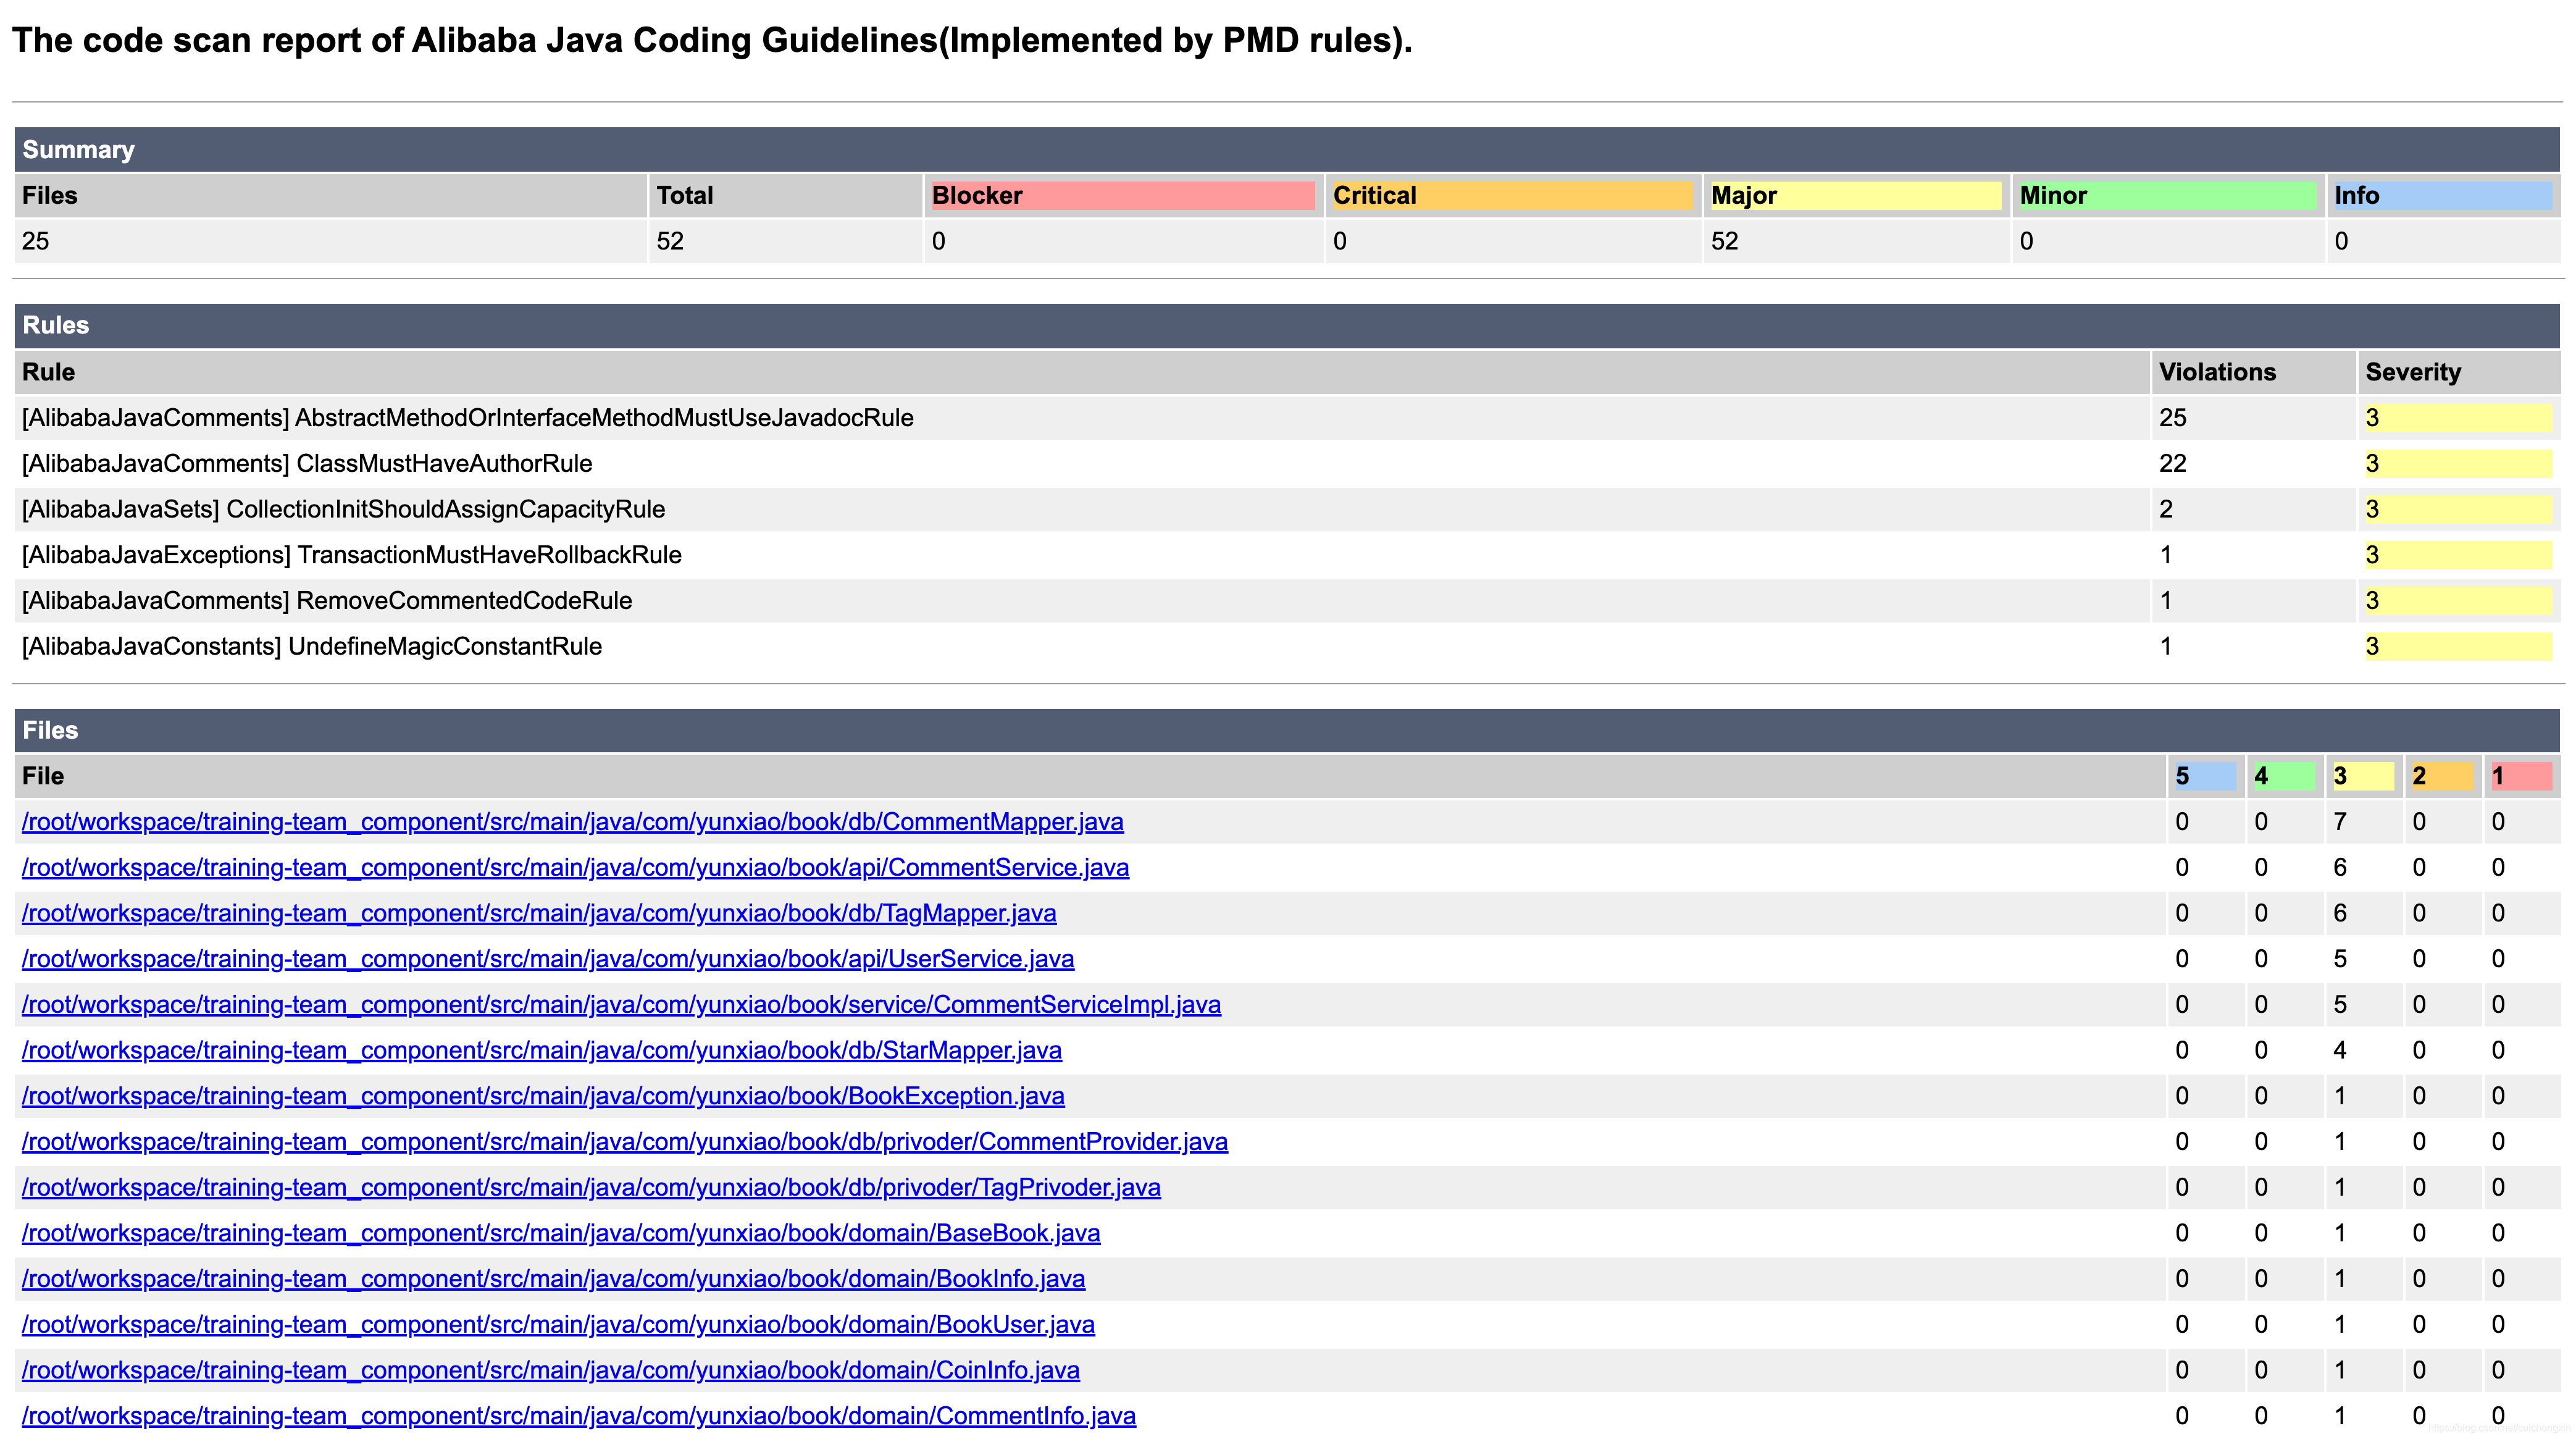The width and height of the screenshot is (2576, 1439).
Task: Click the value 4 in StarMapper.java row
Action: 2340,1051
